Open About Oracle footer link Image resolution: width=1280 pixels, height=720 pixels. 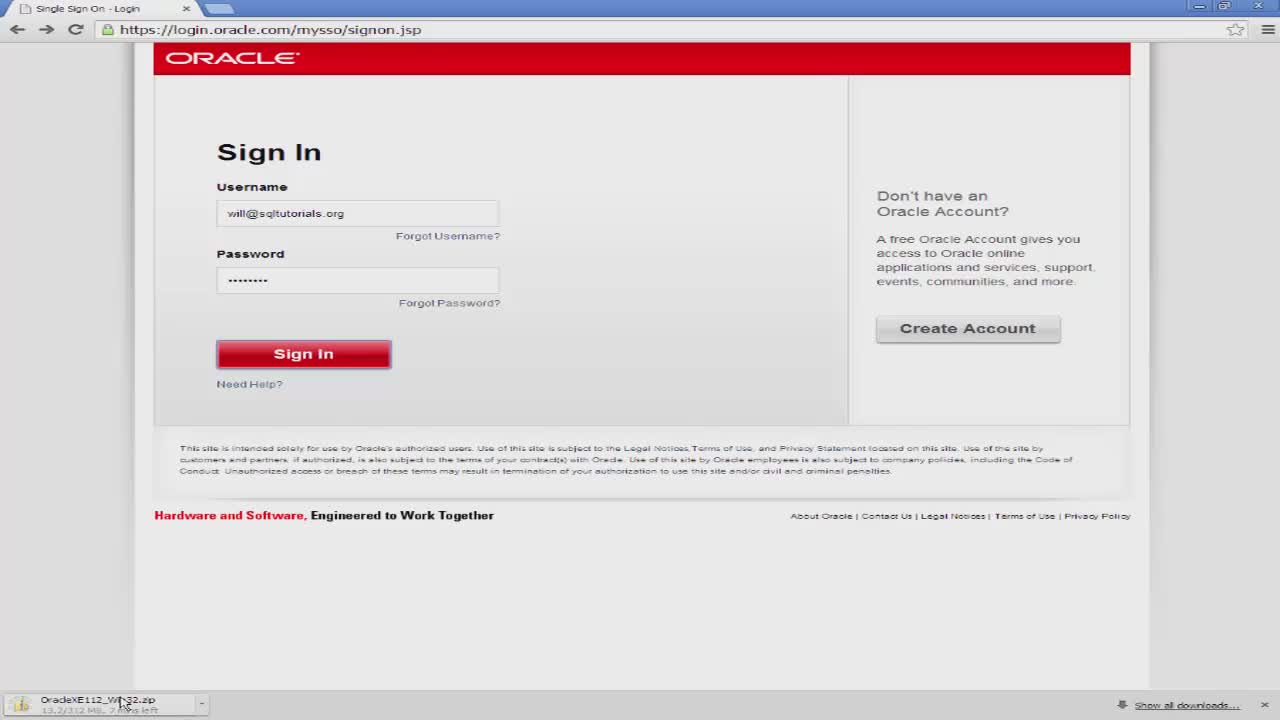point(821,516)
